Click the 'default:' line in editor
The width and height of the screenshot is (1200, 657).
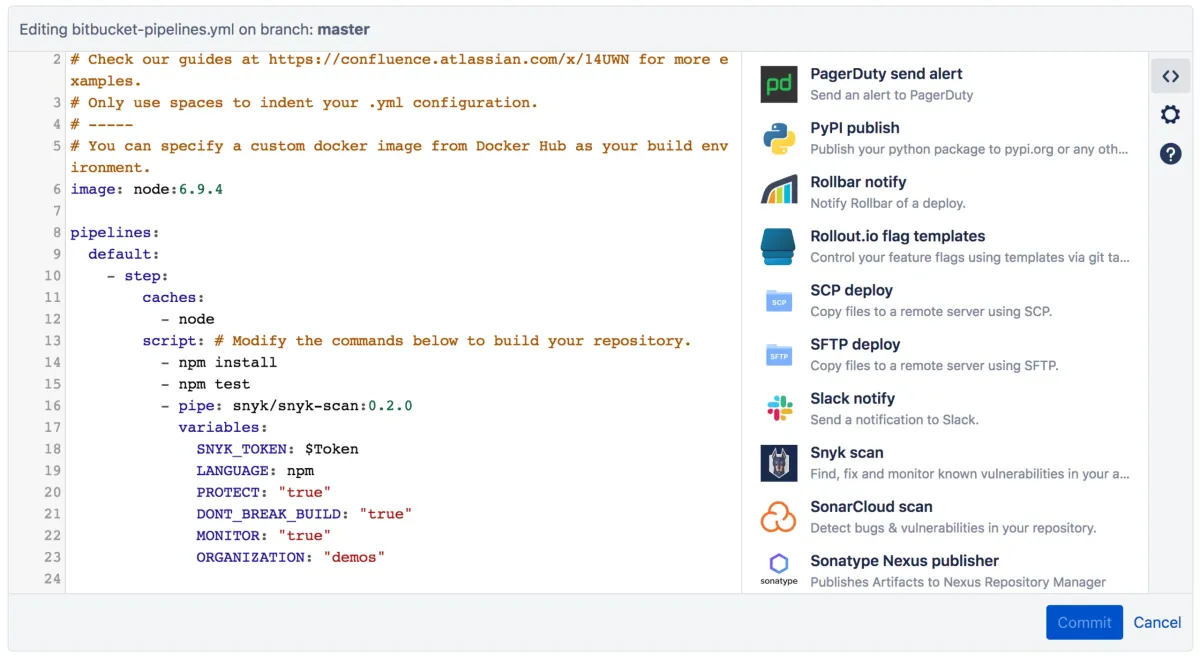coord(124,254)
